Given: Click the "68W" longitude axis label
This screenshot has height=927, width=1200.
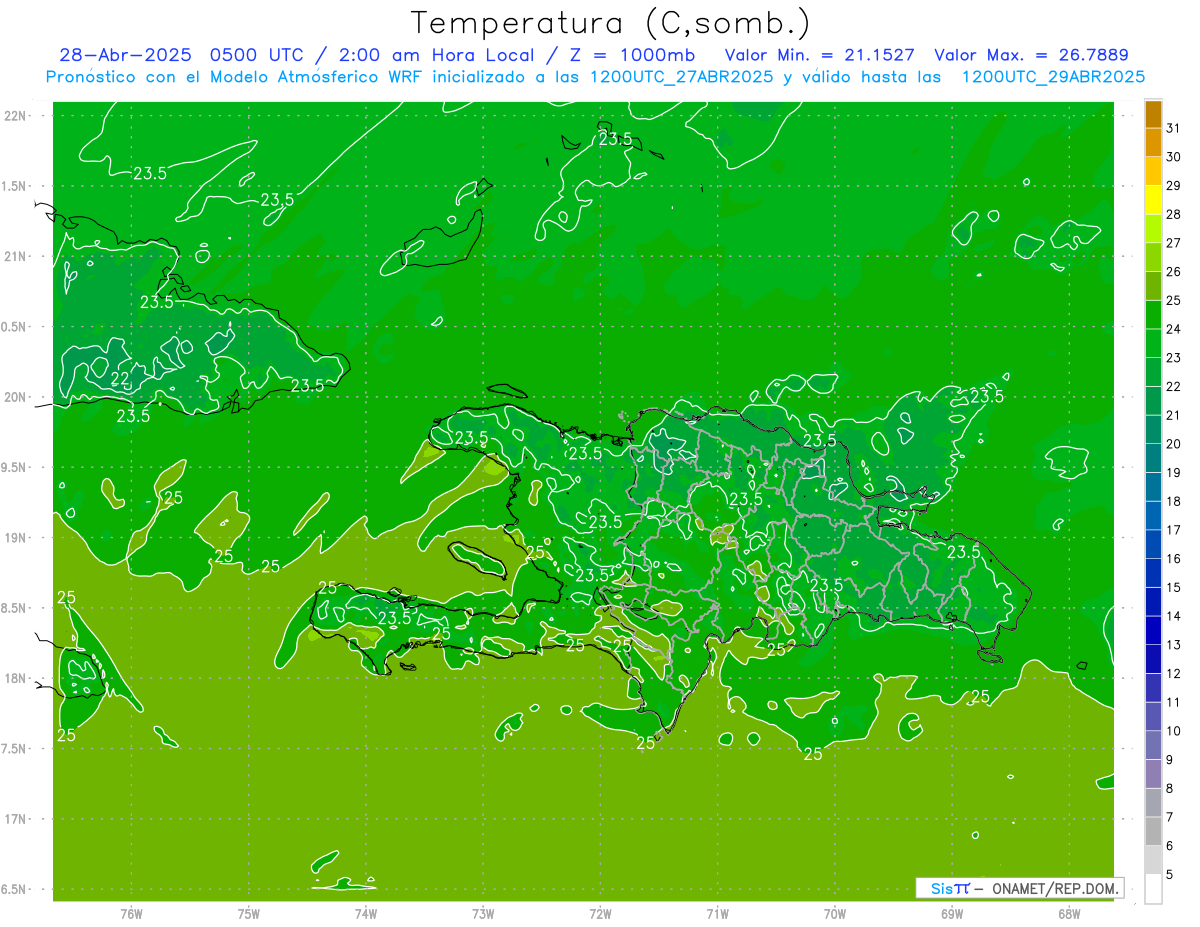Looking at the screenshot, I should (1069, 914).
